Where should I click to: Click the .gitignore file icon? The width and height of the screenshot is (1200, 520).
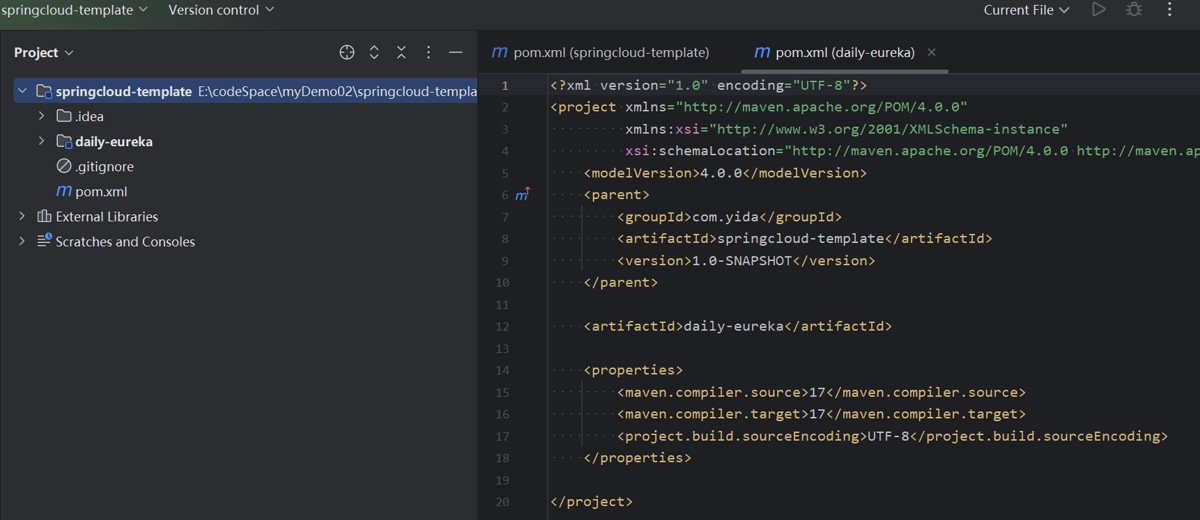click(64, 166)
